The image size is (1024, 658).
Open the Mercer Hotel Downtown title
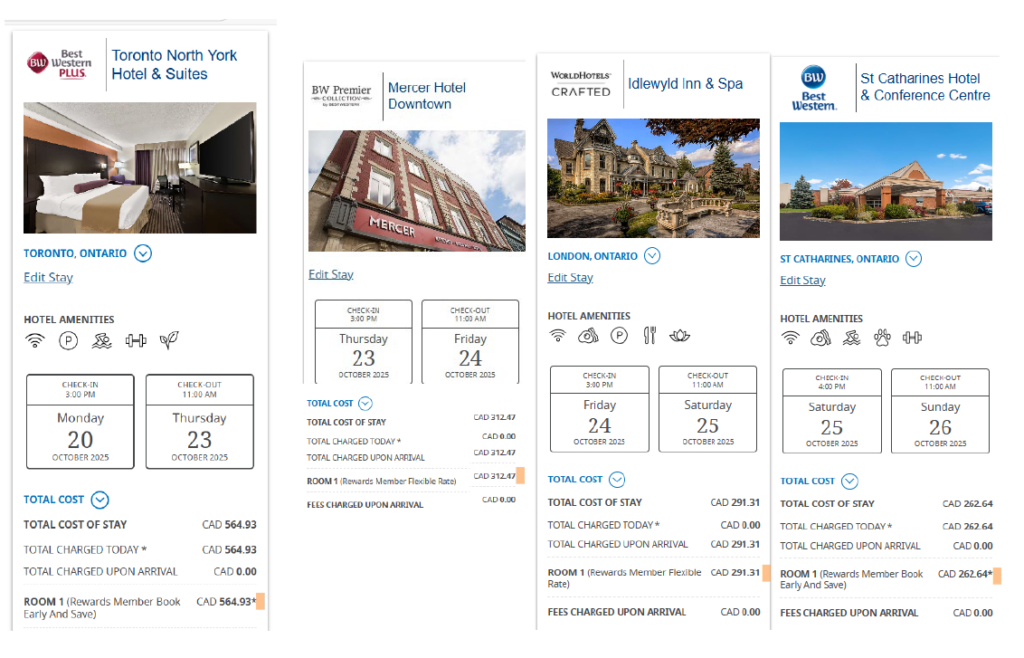427,96
